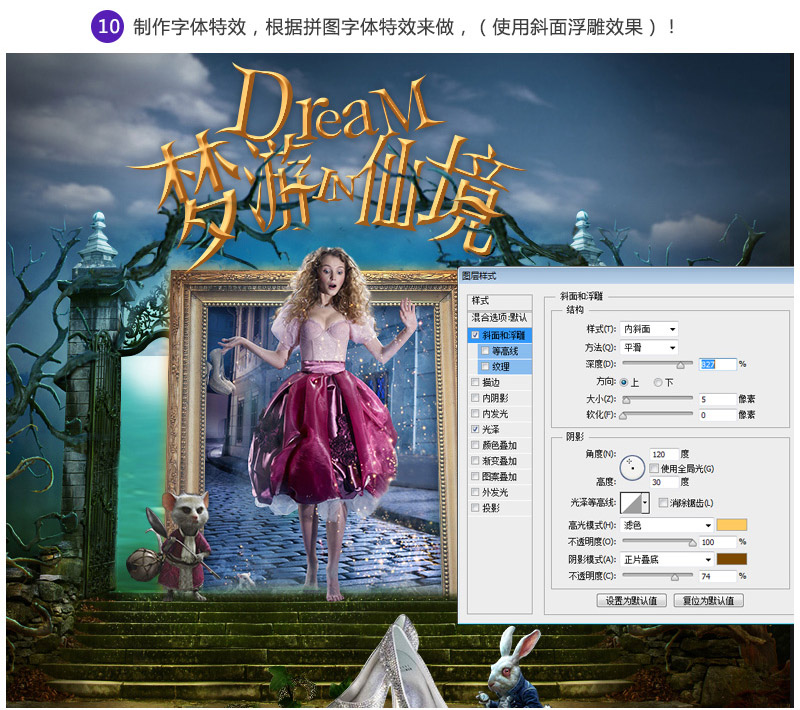Click the 大小 value field showing 5
The image size is (800, 710).
[x=718, y=399]
